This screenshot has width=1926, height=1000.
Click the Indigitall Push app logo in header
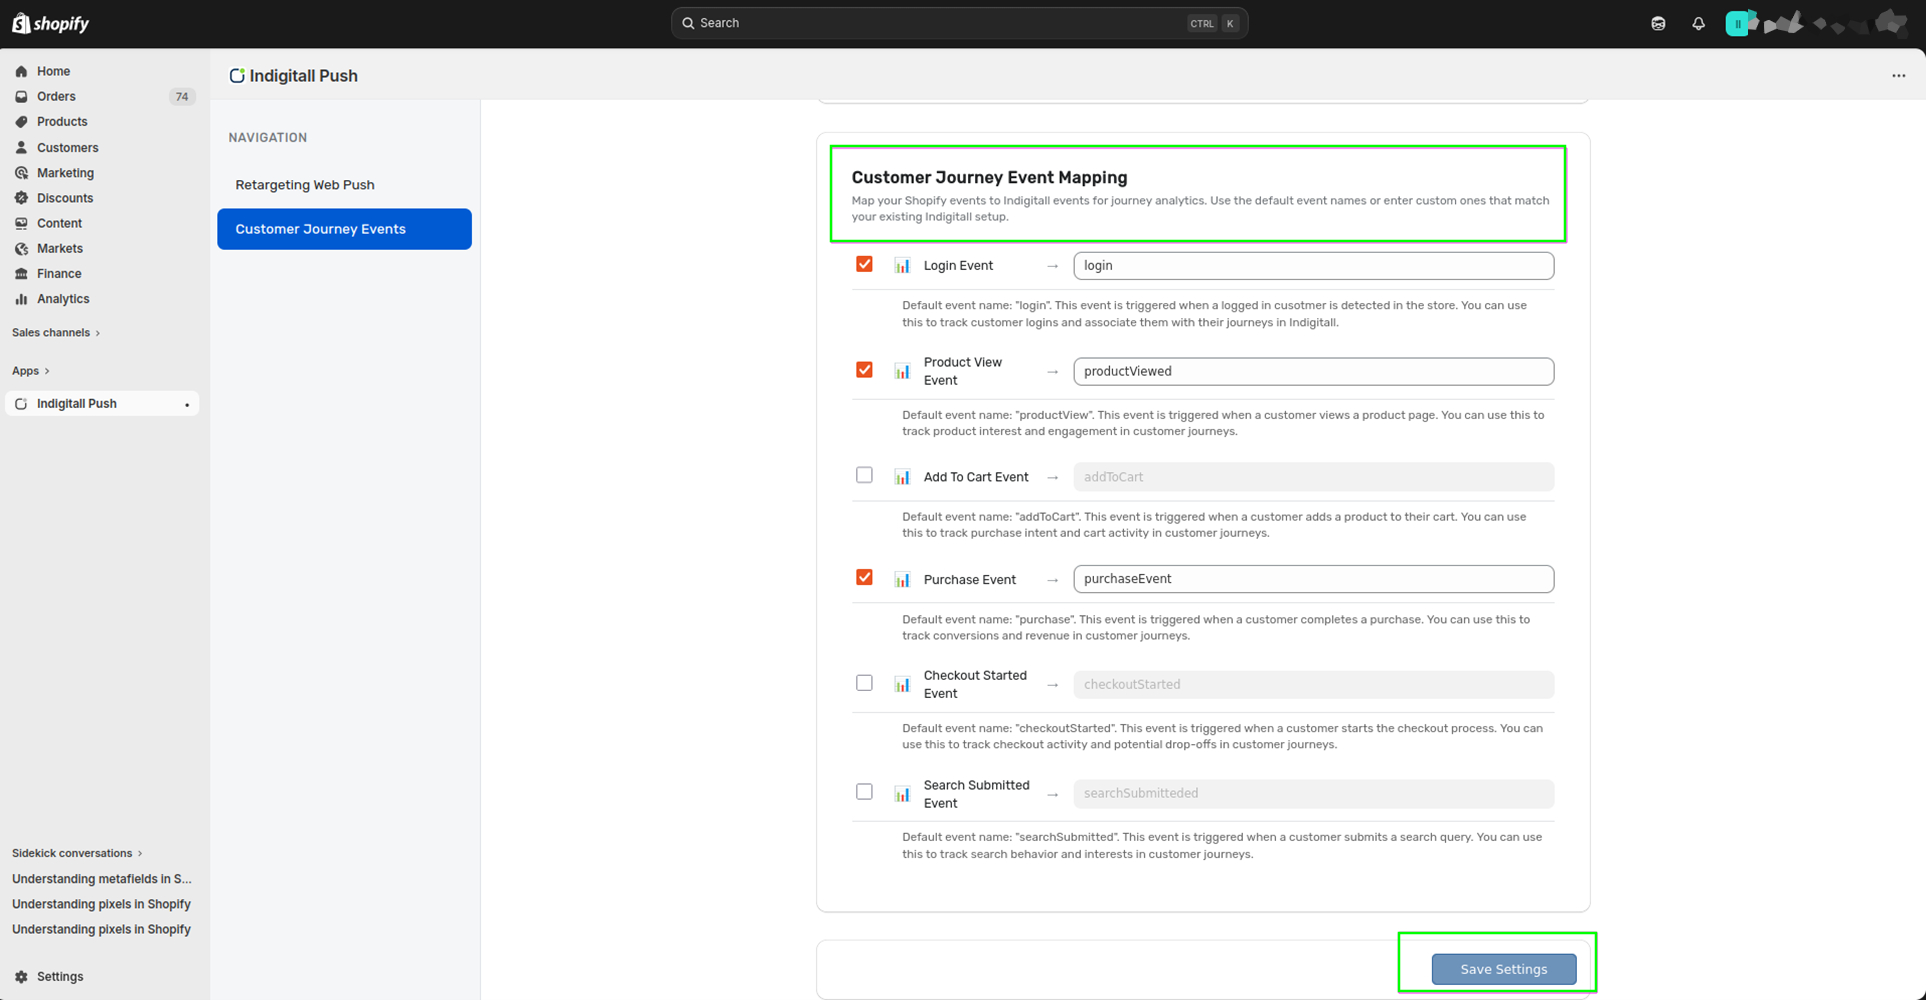click(x=237, y=76)
